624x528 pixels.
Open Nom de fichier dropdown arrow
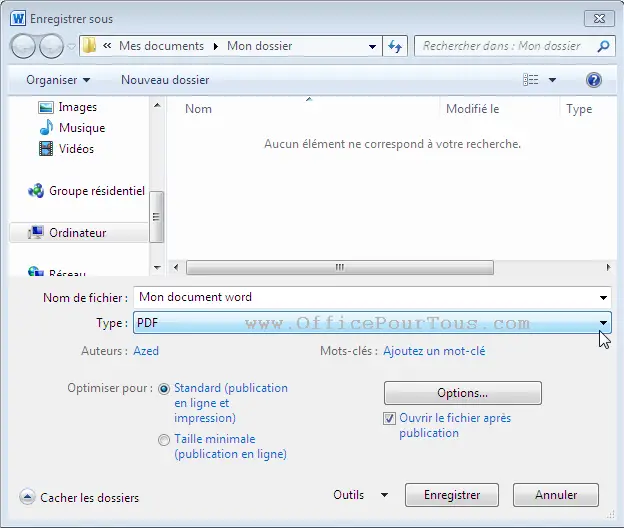(603, 298)
